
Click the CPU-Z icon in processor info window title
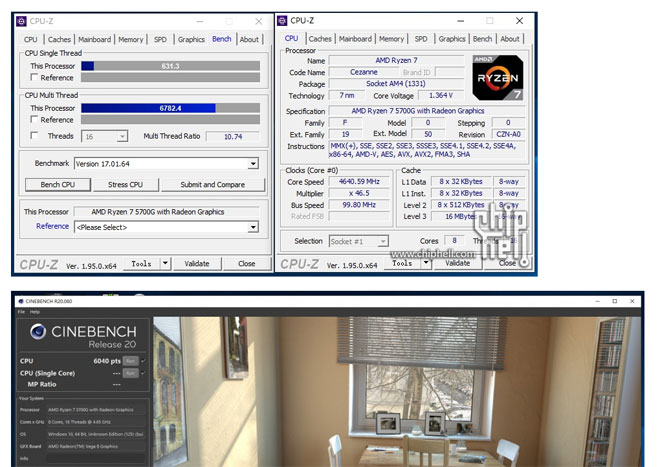pyautogui.click(x=282, y=20)
